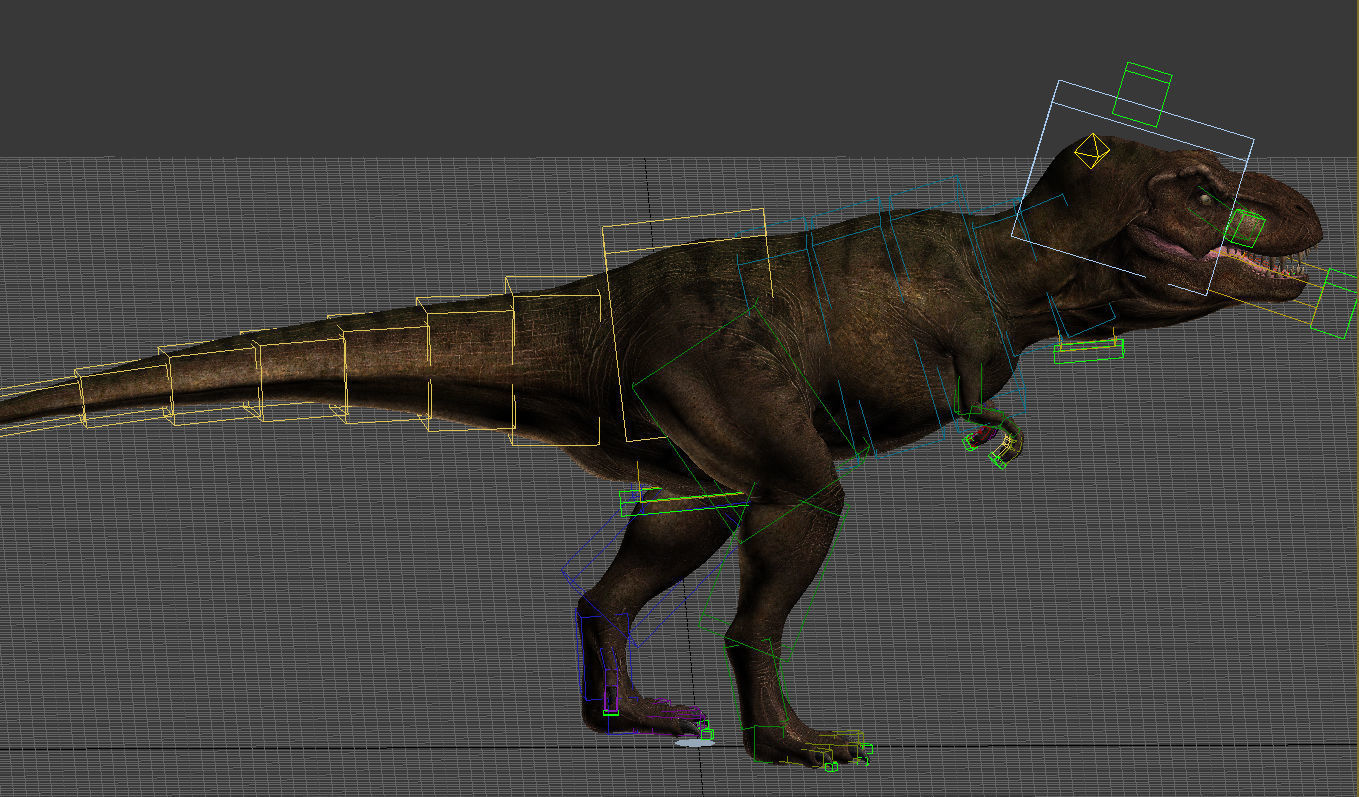Select the large white head control box
Viewport: 1359px width, 797px height.
pos(1132,187)
